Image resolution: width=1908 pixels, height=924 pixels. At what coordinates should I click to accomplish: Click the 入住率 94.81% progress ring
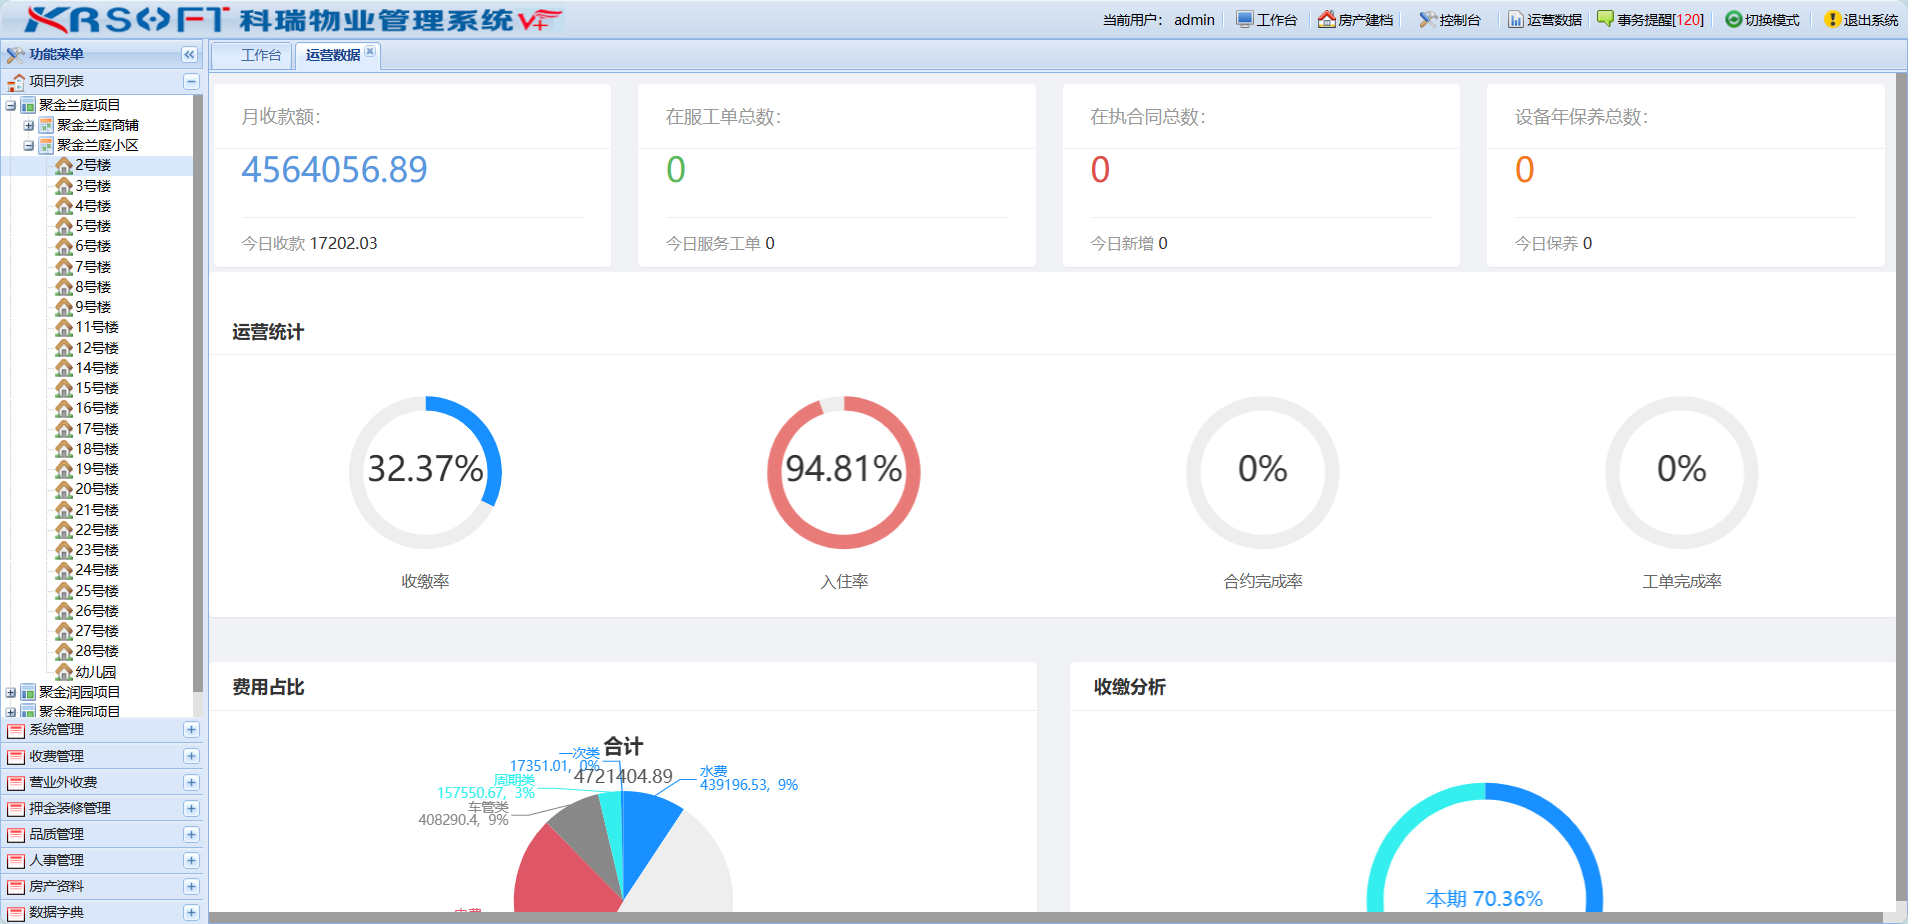click(844, 472)
